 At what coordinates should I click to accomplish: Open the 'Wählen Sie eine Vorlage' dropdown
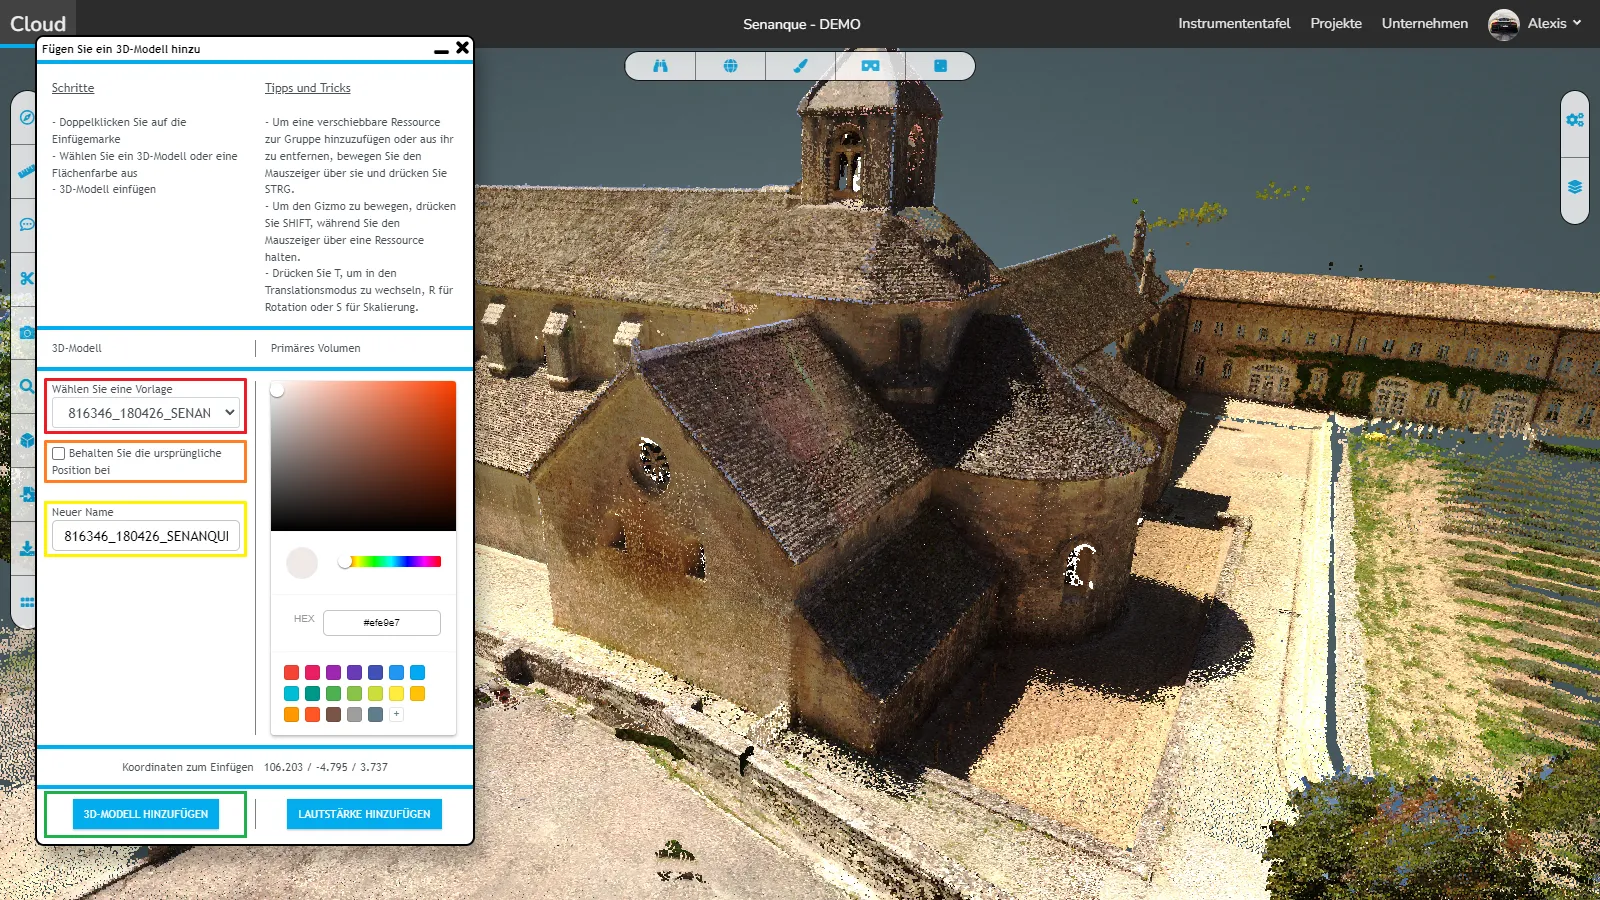[146, 413]
